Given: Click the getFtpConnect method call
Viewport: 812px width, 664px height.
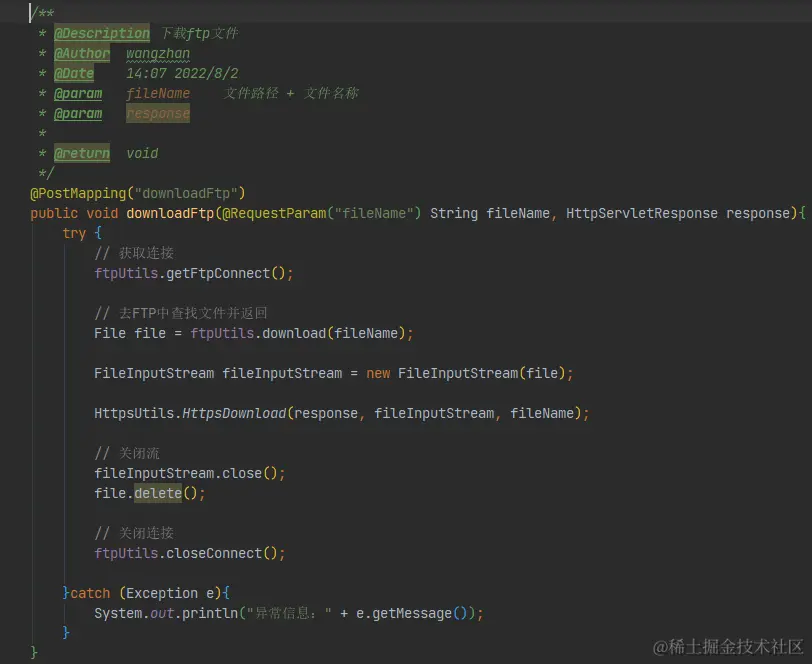Looking at the screenshot, I should pos(218,273).
